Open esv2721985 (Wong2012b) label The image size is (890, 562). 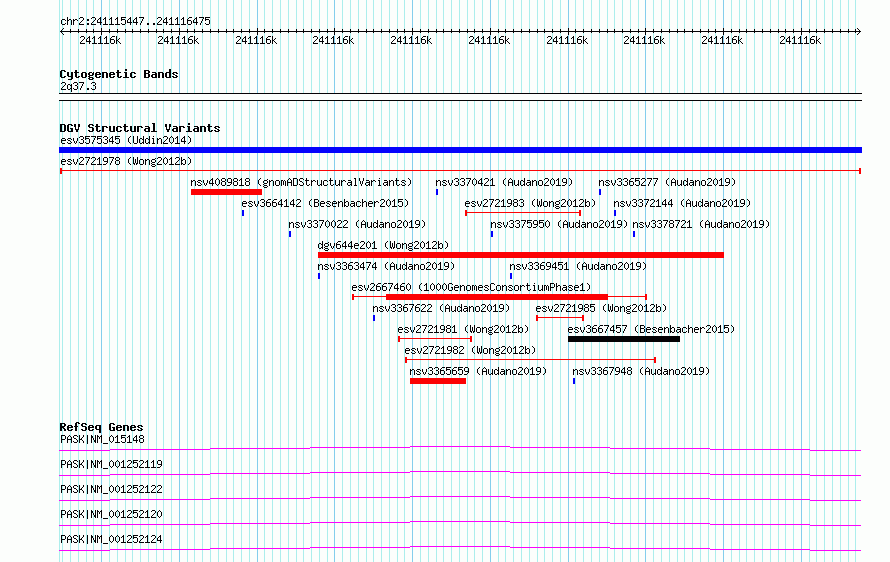[601, 308]
